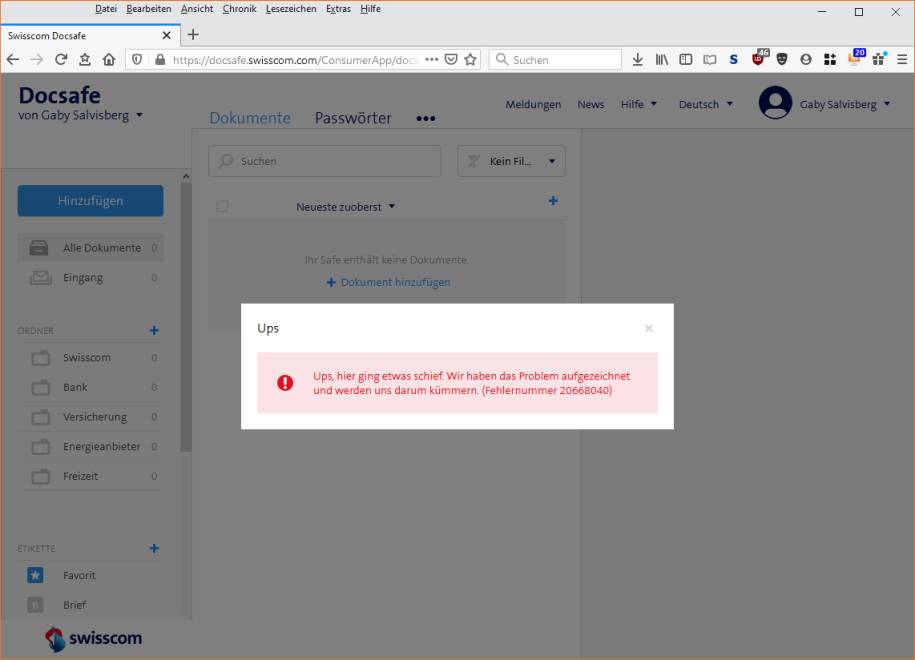
Task: Open the Hilfe menu in menu bar
Action: [x=371, y=9]
